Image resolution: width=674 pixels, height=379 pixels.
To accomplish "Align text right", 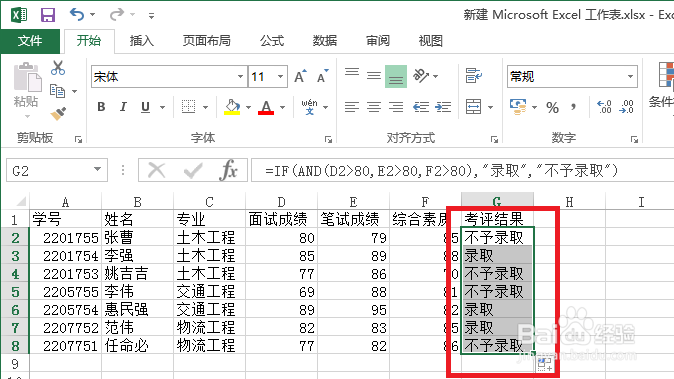I will click(396, 107).
